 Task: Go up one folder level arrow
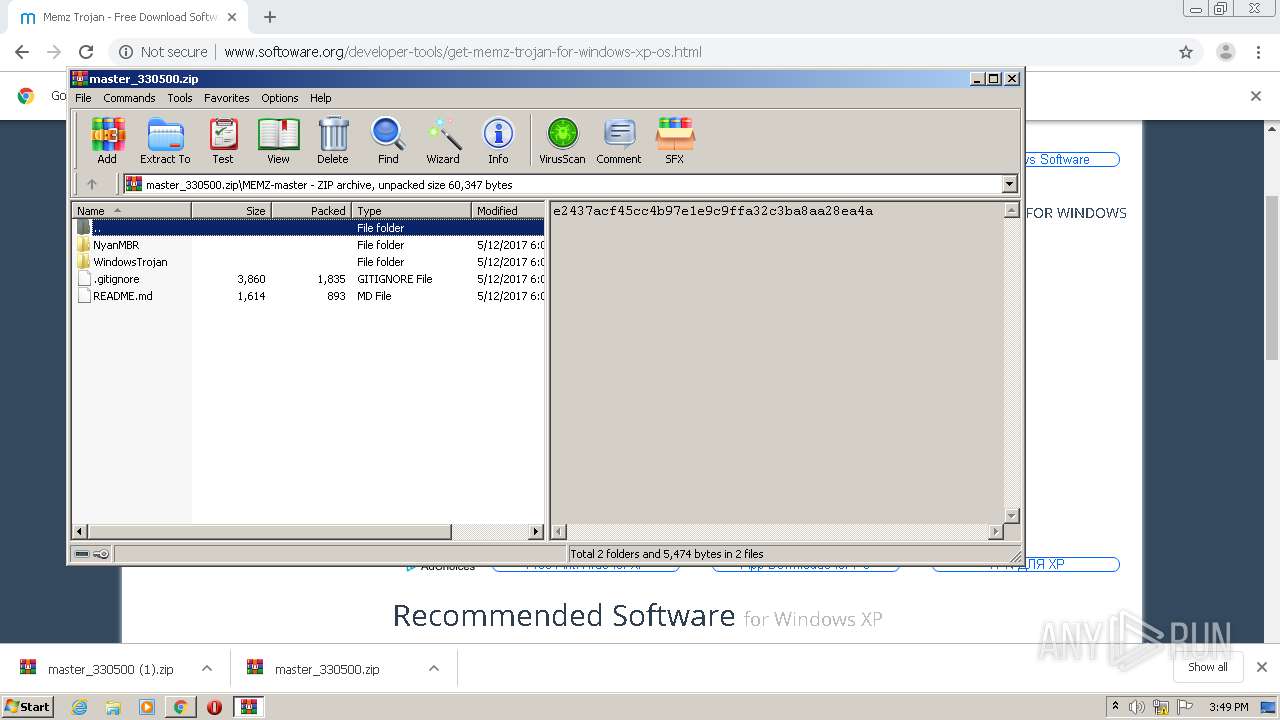92,184
